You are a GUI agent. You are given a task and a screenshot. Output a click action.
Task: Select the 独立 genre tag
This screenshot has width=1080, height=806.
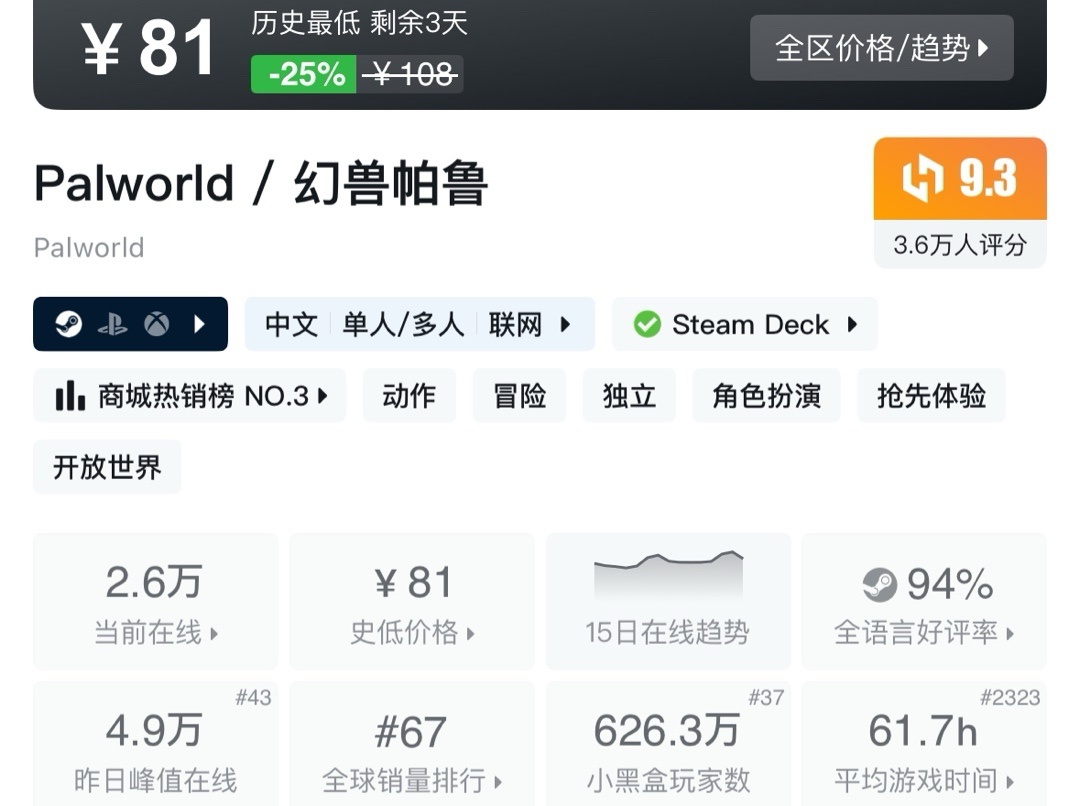point(629,395)
